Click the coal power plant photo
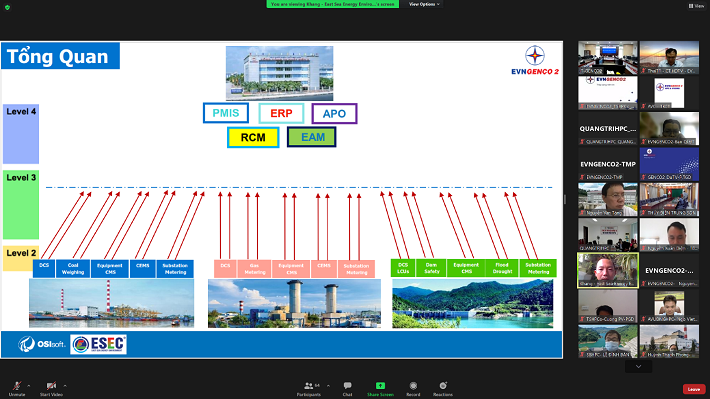The image size is (710, 399). [111, 303]
